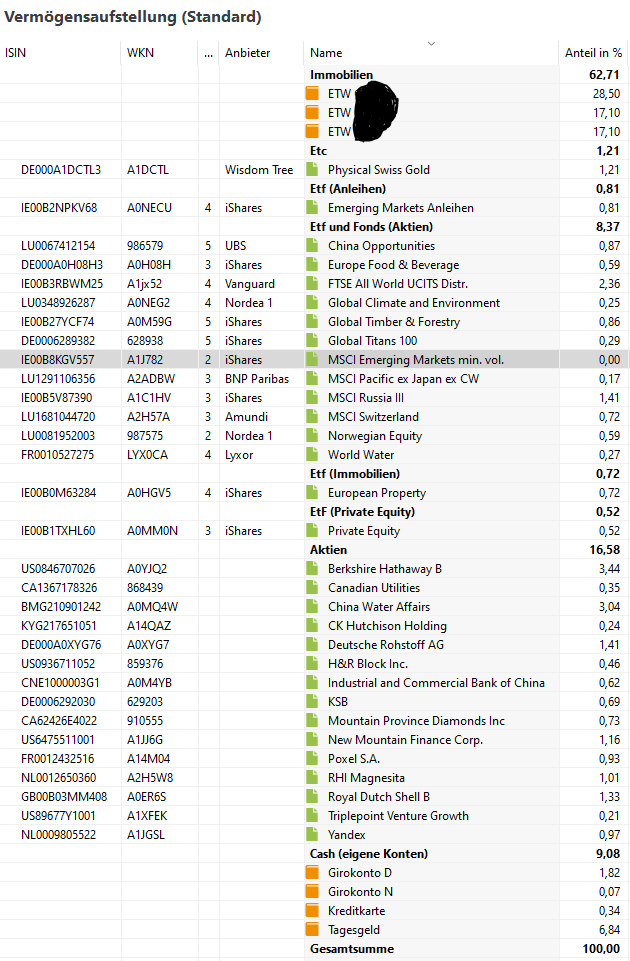The image size is (630, 961).
Task: Click the Gesamtsumme total row
Action: coord(352,949)
